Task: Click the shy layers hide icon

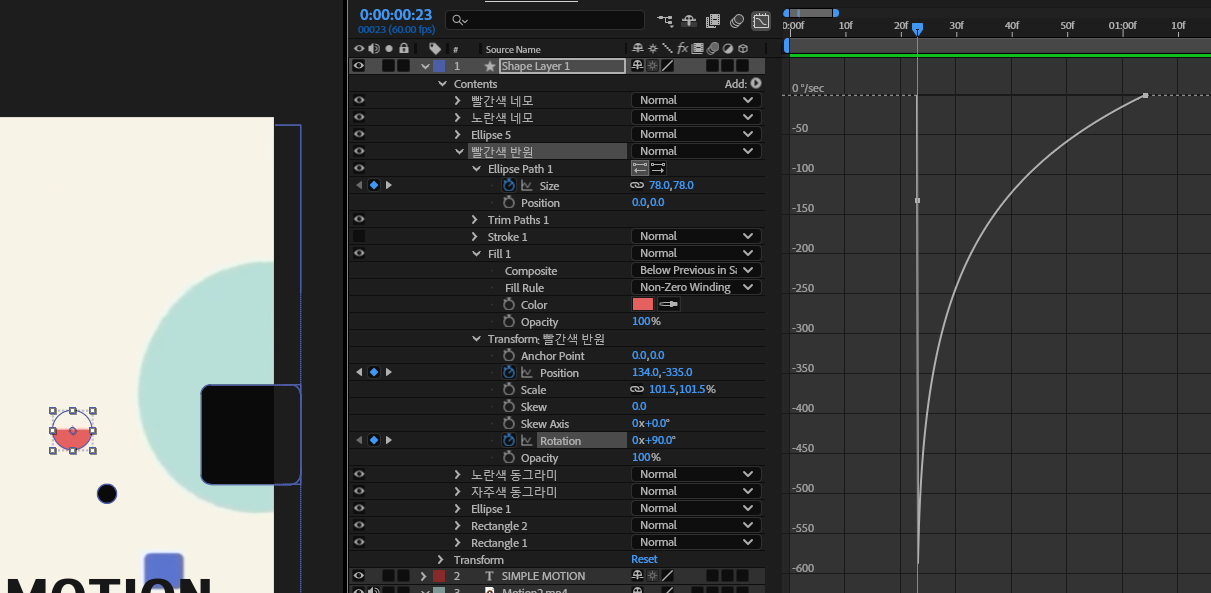Action: (x=689, y=20)
